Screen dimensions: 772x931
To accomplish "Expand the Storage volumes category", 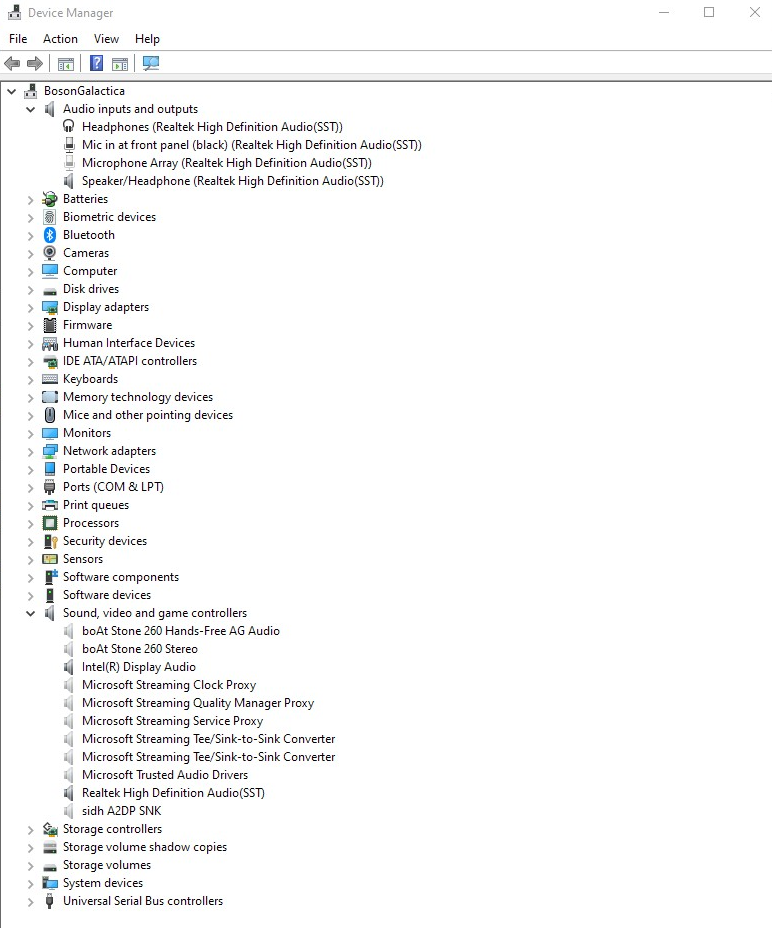I will (x=30, y=866).
